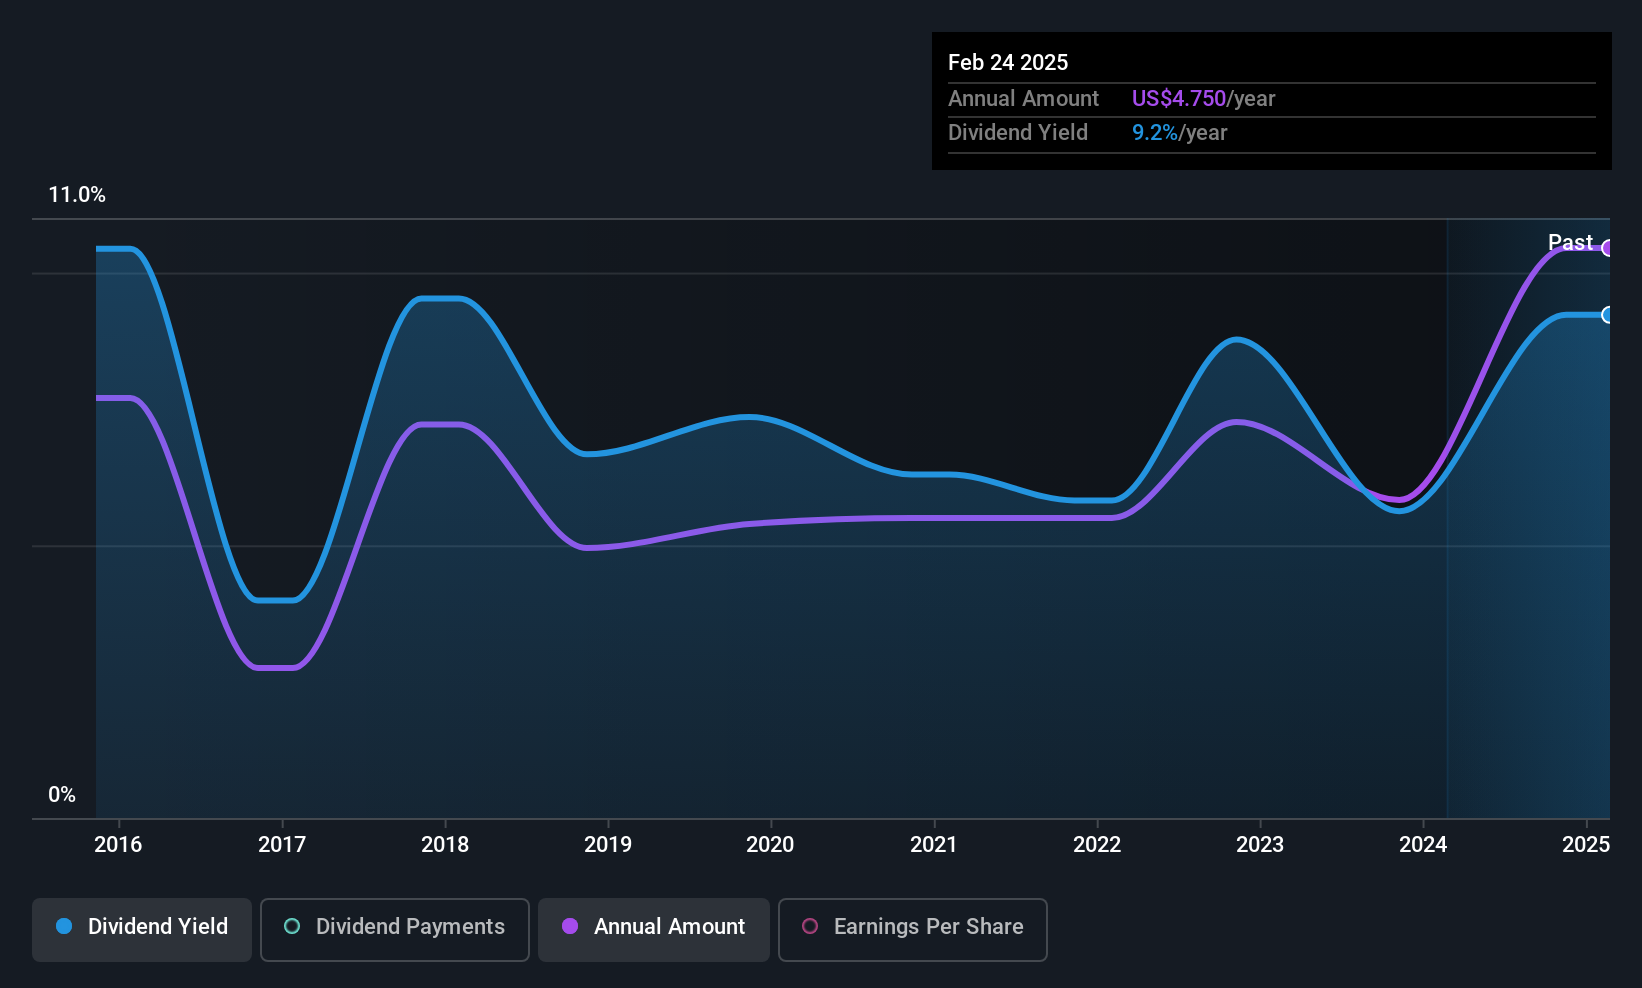Image resolution: width=1642 pixels, height=988 pixels.
Task: Click the Feb 24 2025 tooltip date
Action: click(x=1008, y=62)
